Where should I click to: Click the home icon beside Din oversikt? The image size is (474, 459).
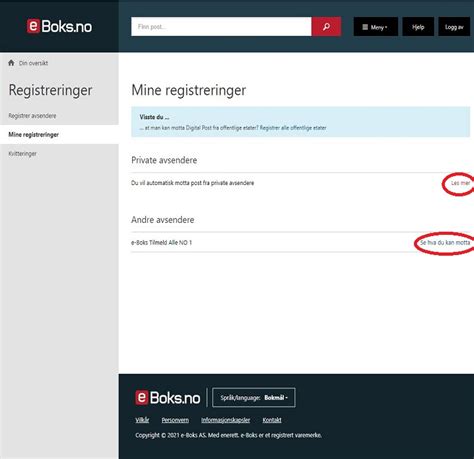click(x=11, y=63)
